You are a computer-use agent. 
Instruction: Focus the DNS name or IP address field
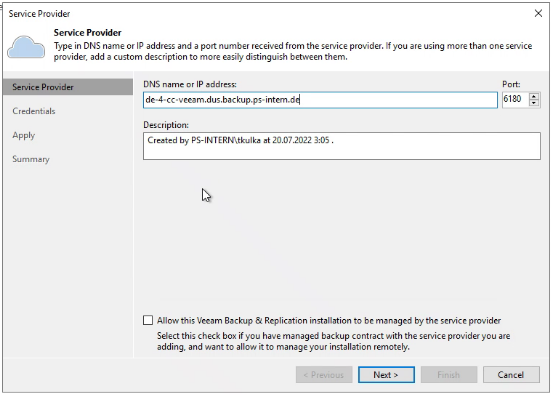[320, 100]
